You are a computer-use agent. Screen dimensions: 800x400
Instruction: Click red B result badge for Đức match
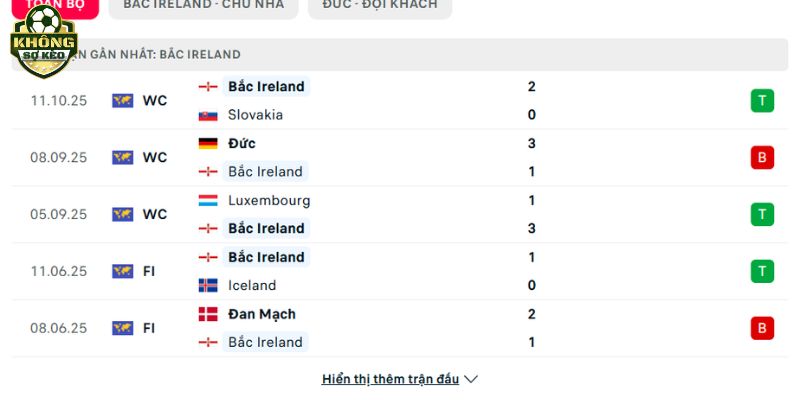pyautogui.click(x=762, y=157)
